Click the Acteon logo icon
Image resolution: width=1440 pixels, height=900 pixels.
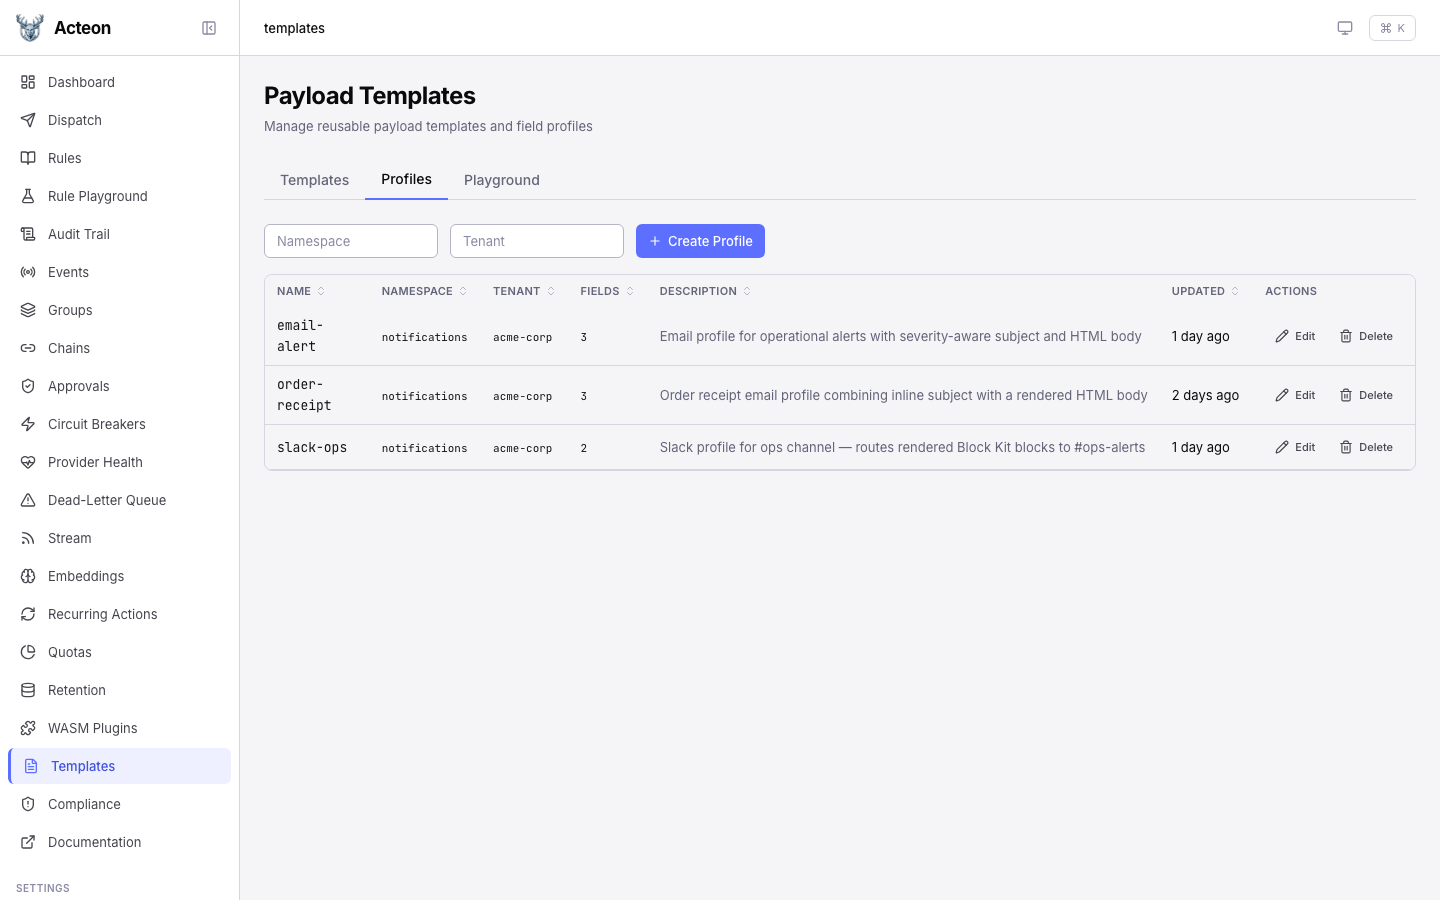click(30, 28)
